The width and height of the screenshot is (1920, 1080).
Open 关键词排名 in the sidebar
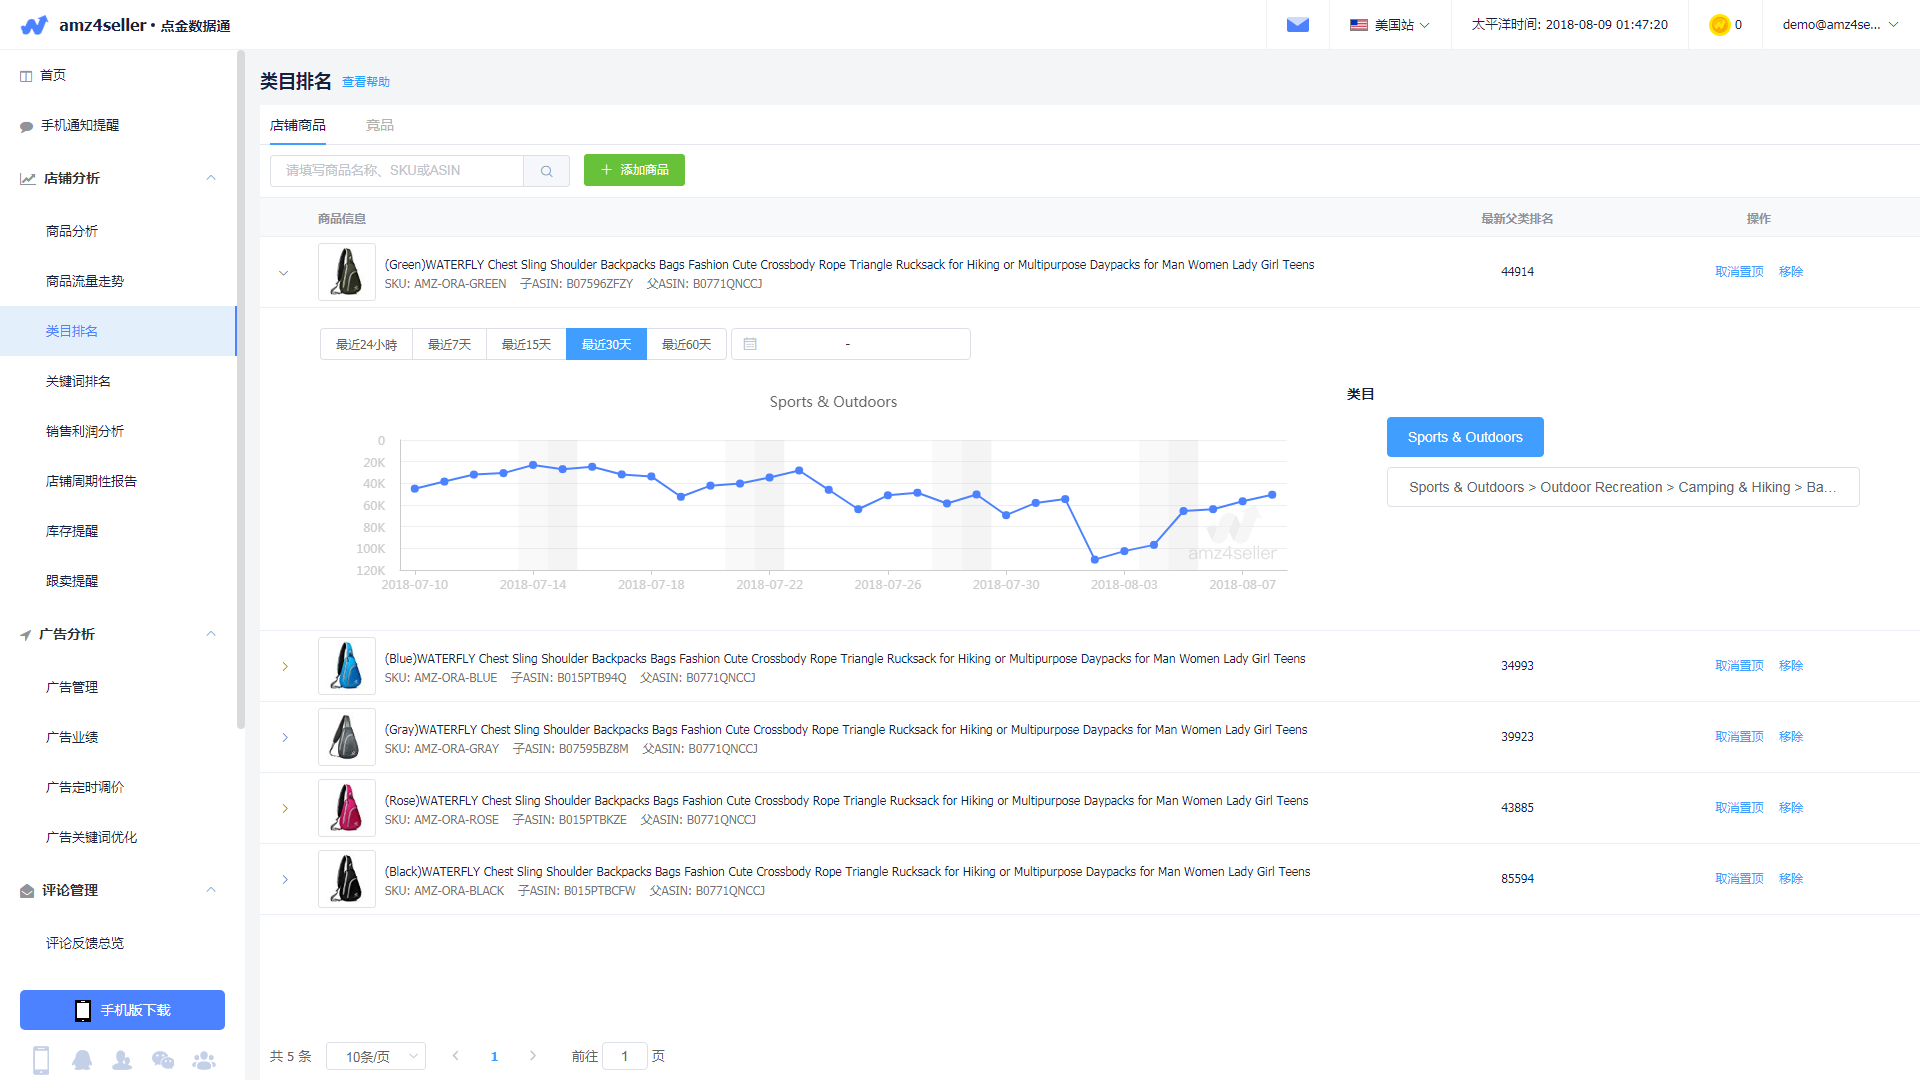(x=78, y=381)
